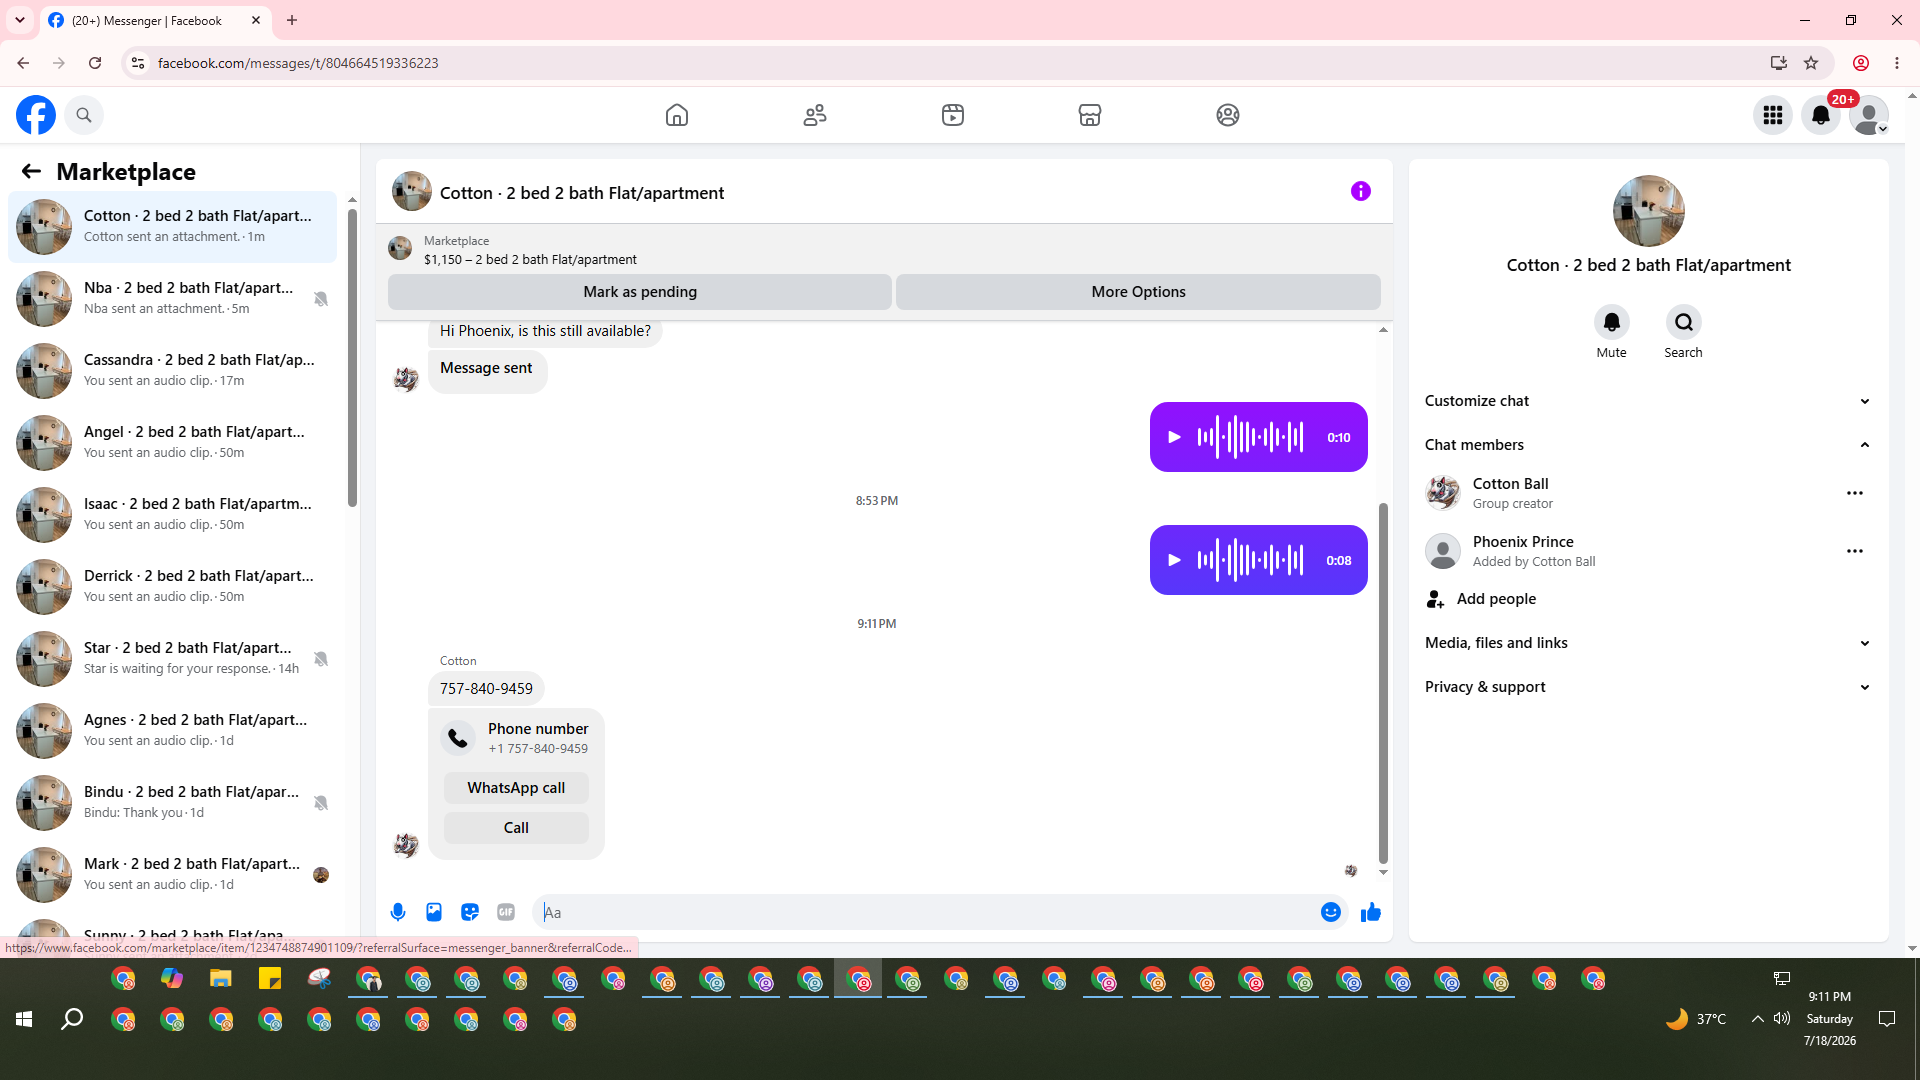The width and height of the screenshot is (1920, 1080).
Task: Select the Messenger | Facebook browser tab
Action: click(x=155, y=20)
